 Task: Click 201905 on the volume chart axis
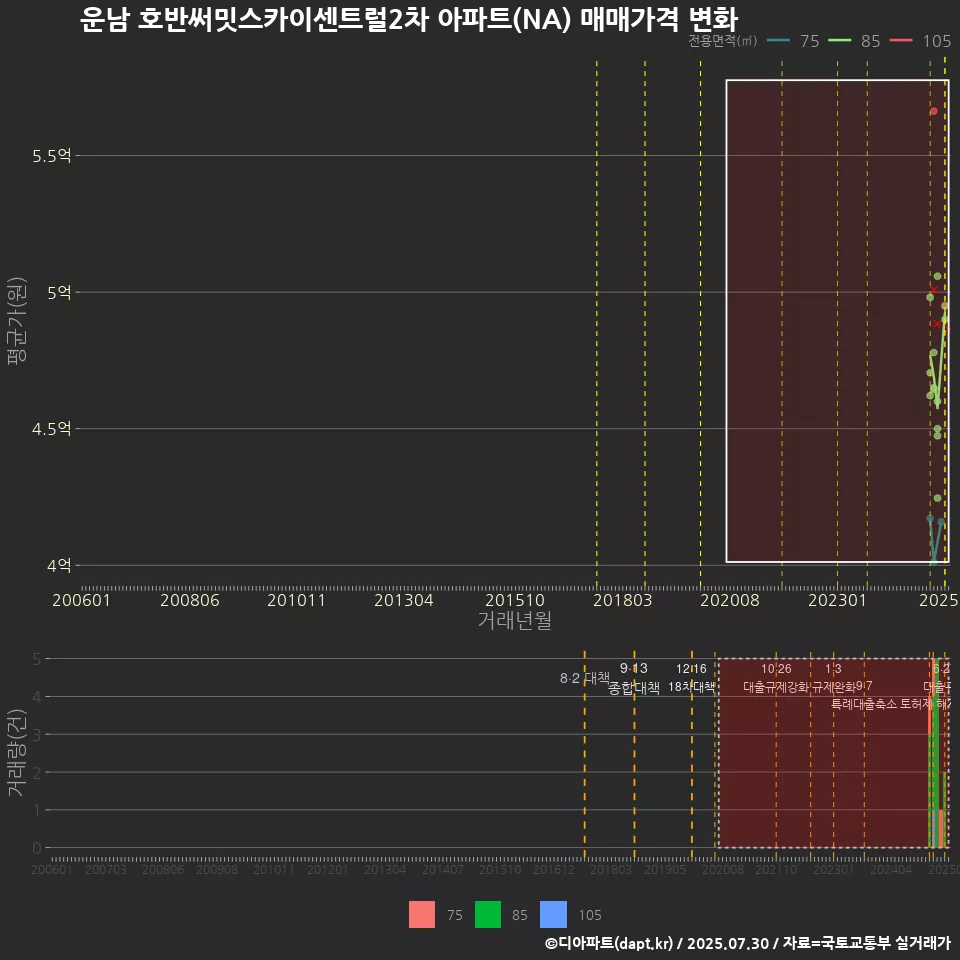click(665, 869)
